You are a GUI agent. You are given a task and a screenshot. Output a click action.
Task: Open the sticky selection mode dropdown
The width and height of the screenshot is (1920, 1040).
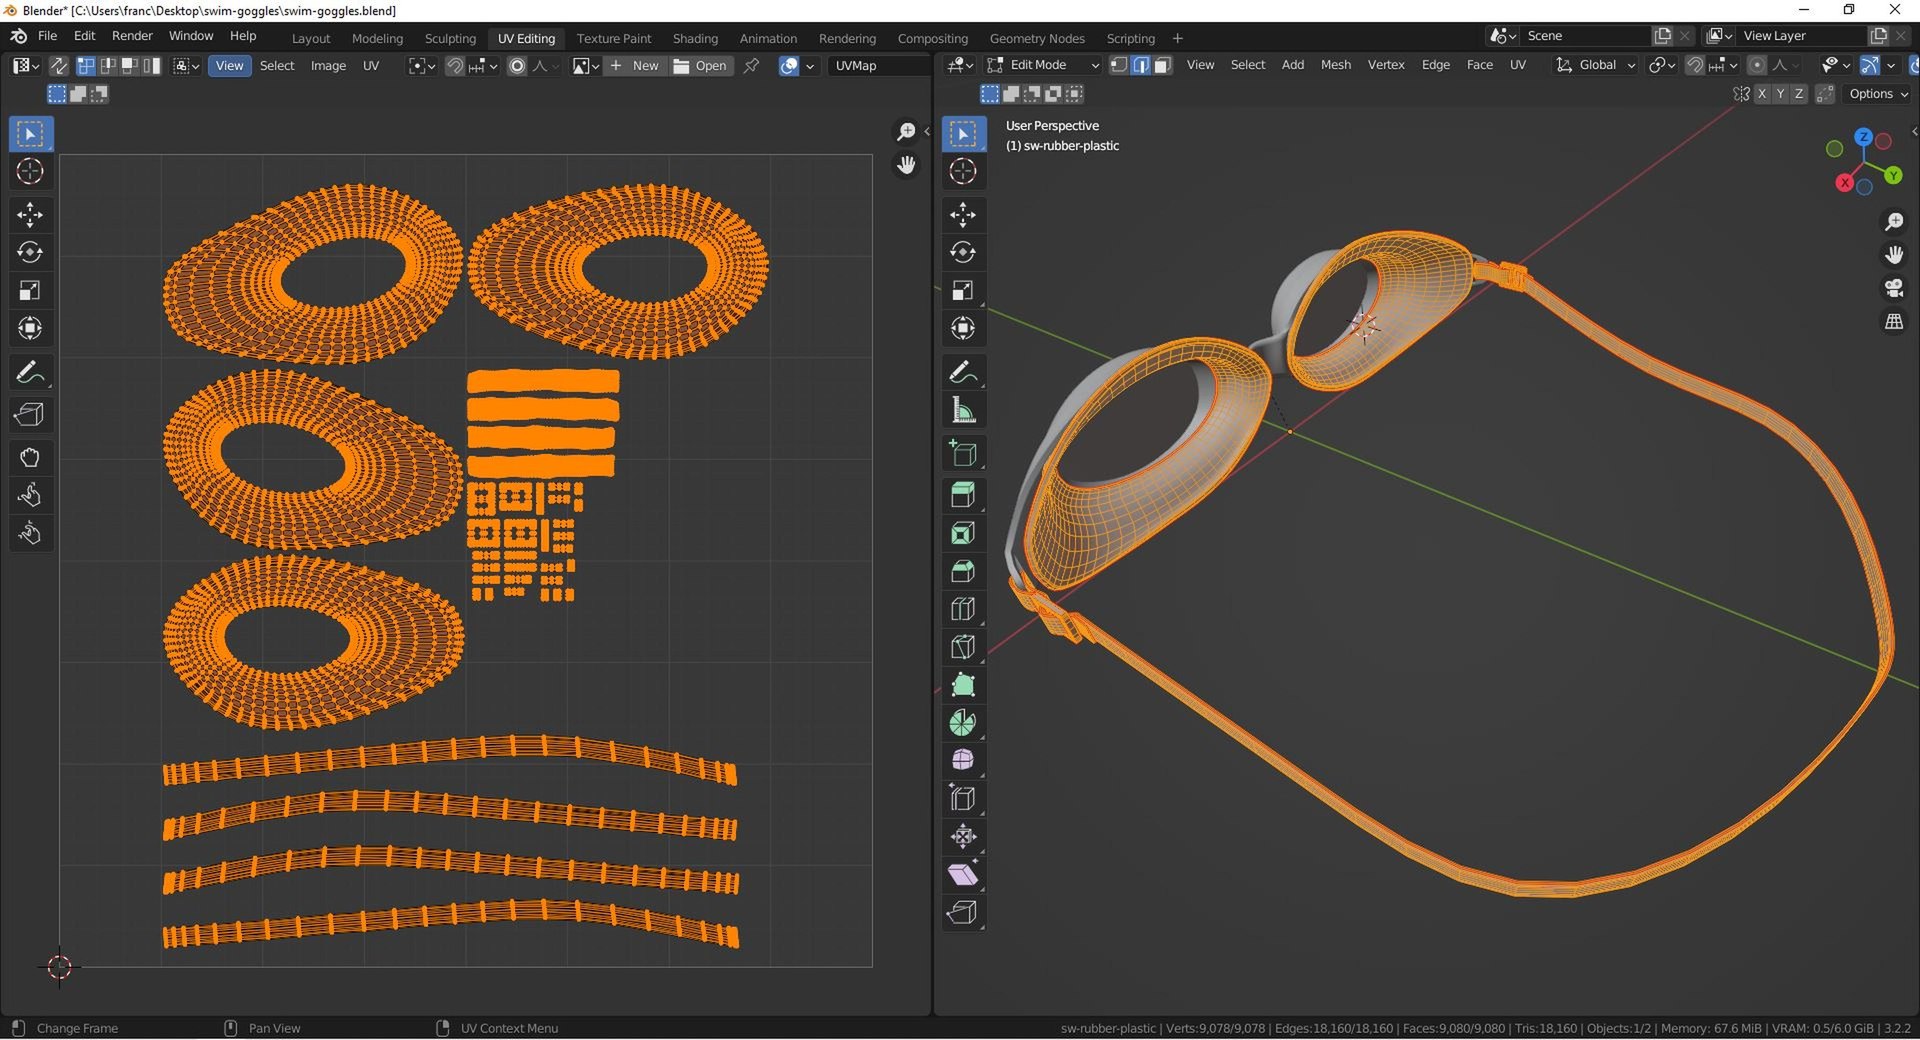186,66
